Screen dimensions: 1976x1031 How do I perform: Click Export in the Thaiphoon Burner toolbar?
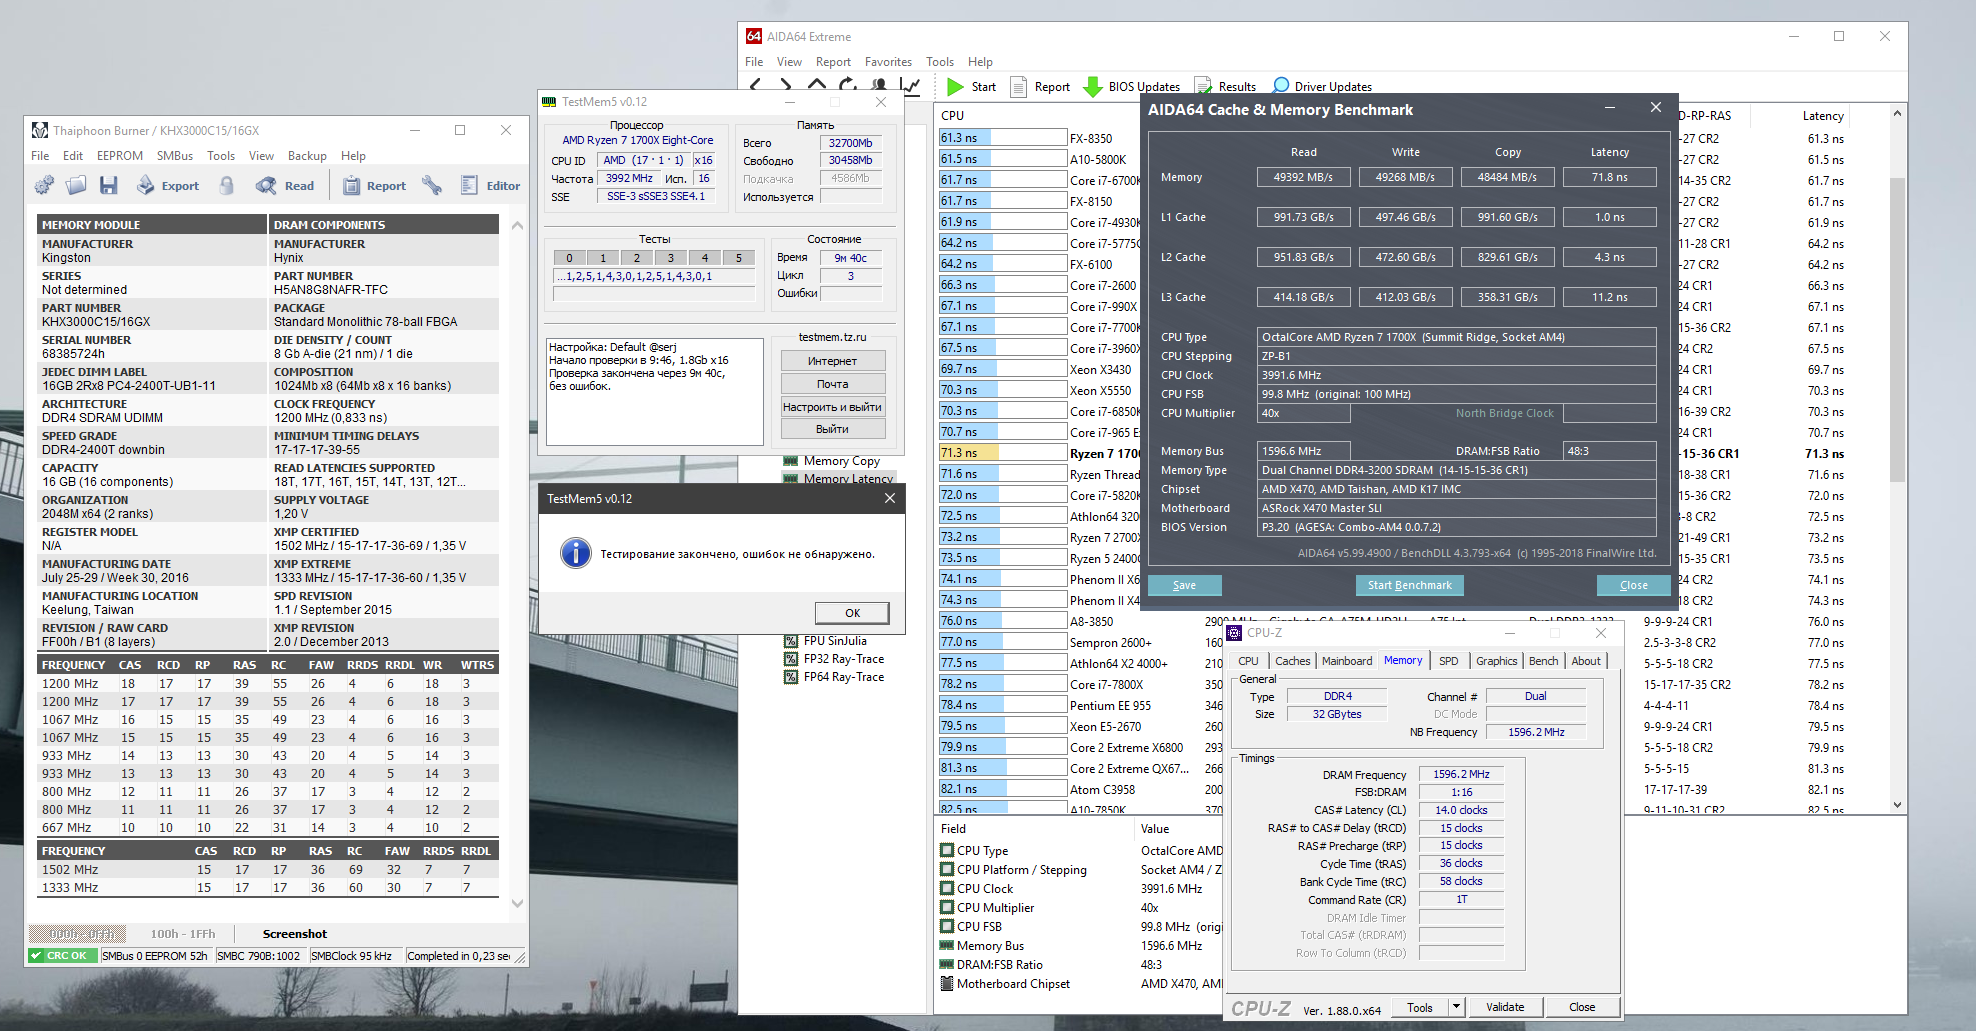click(x=168, y=185)
